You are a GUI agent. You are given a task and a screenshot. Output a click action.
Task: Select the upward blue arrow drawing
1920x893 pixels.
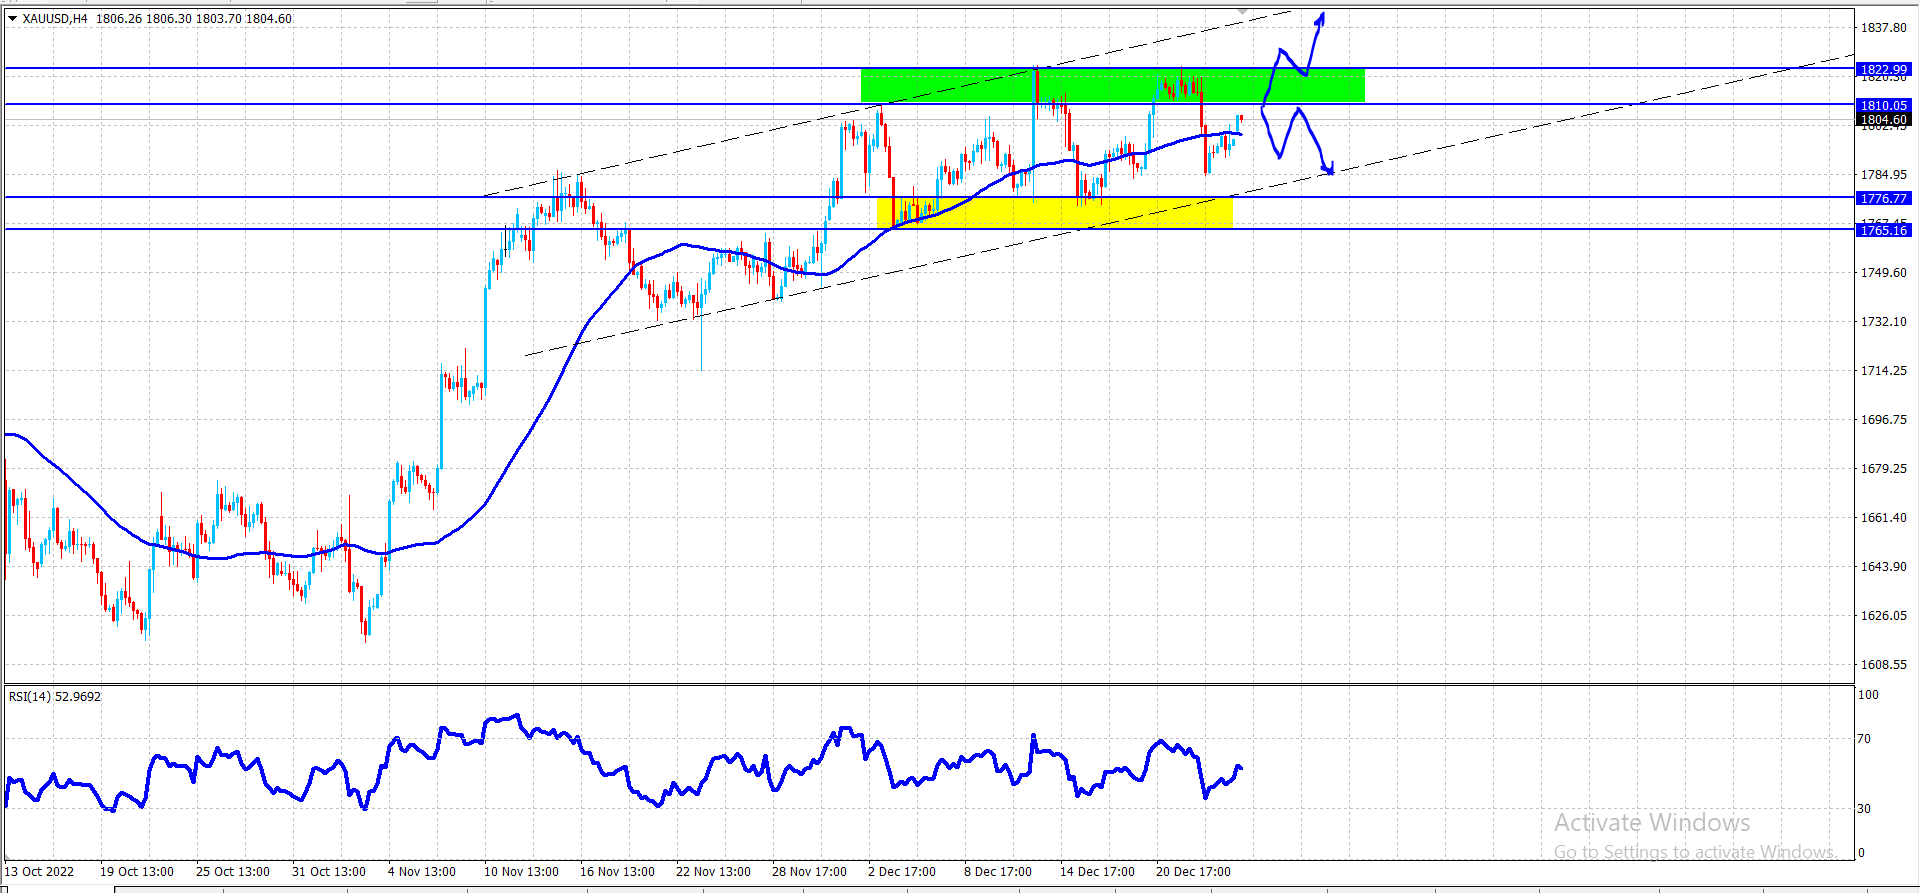click(1295, 60)
